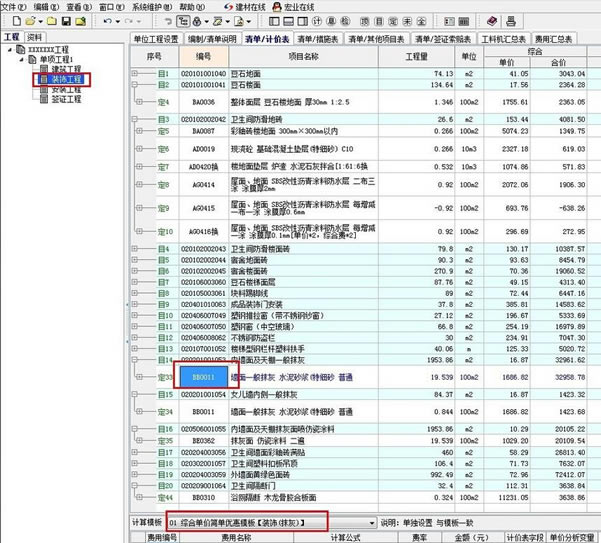601x543 pixels.
Task: Select the BB0011 code cell in row 定33
Action: pyautogui.click(x=204, y=377)
